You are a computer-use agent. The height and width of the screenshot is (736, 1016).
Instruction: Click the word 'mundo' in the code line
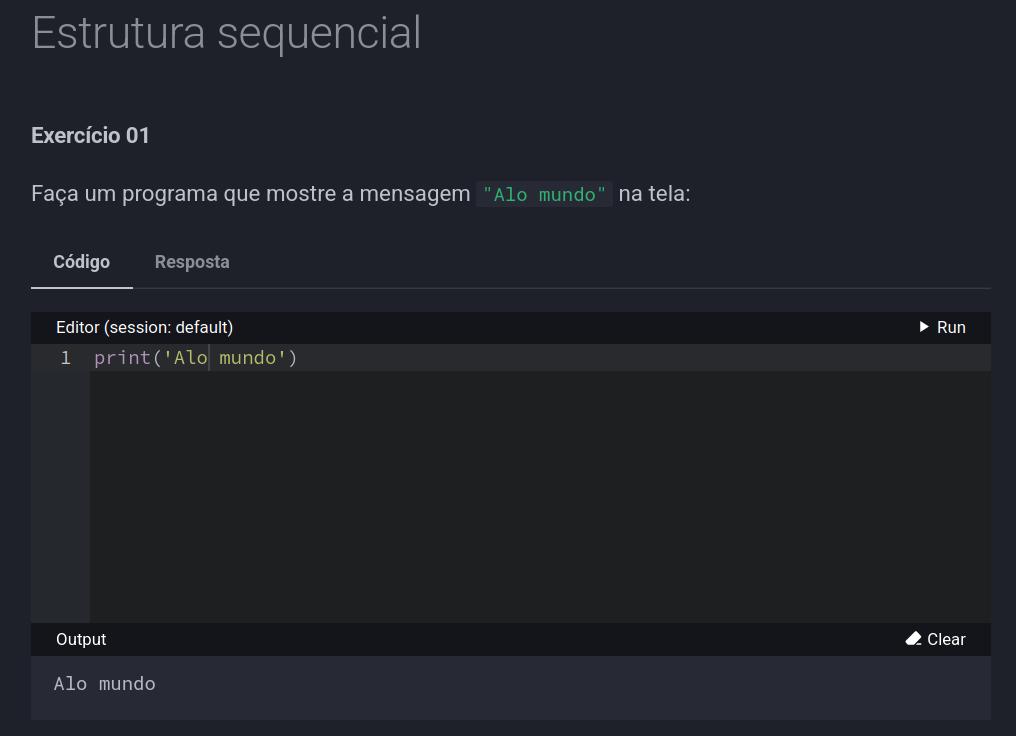(x=248, y=358)
